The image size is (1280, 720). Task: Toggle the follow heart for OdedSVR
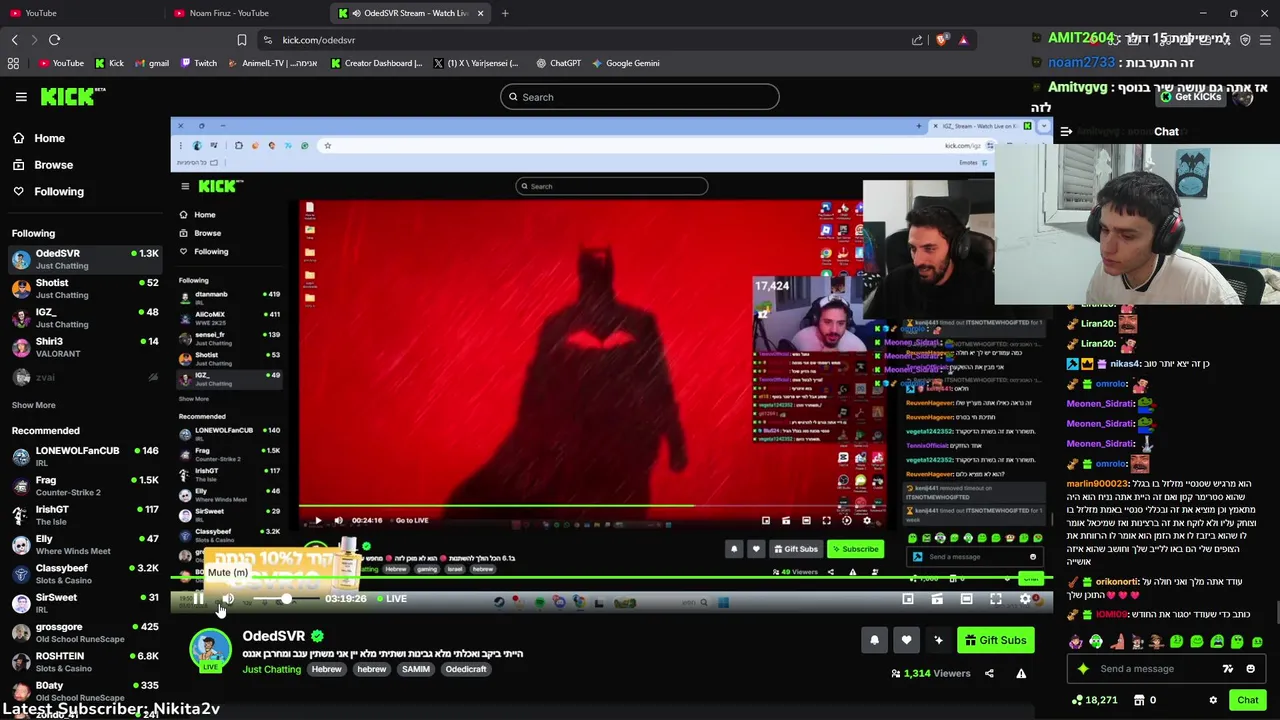(906, 640)
